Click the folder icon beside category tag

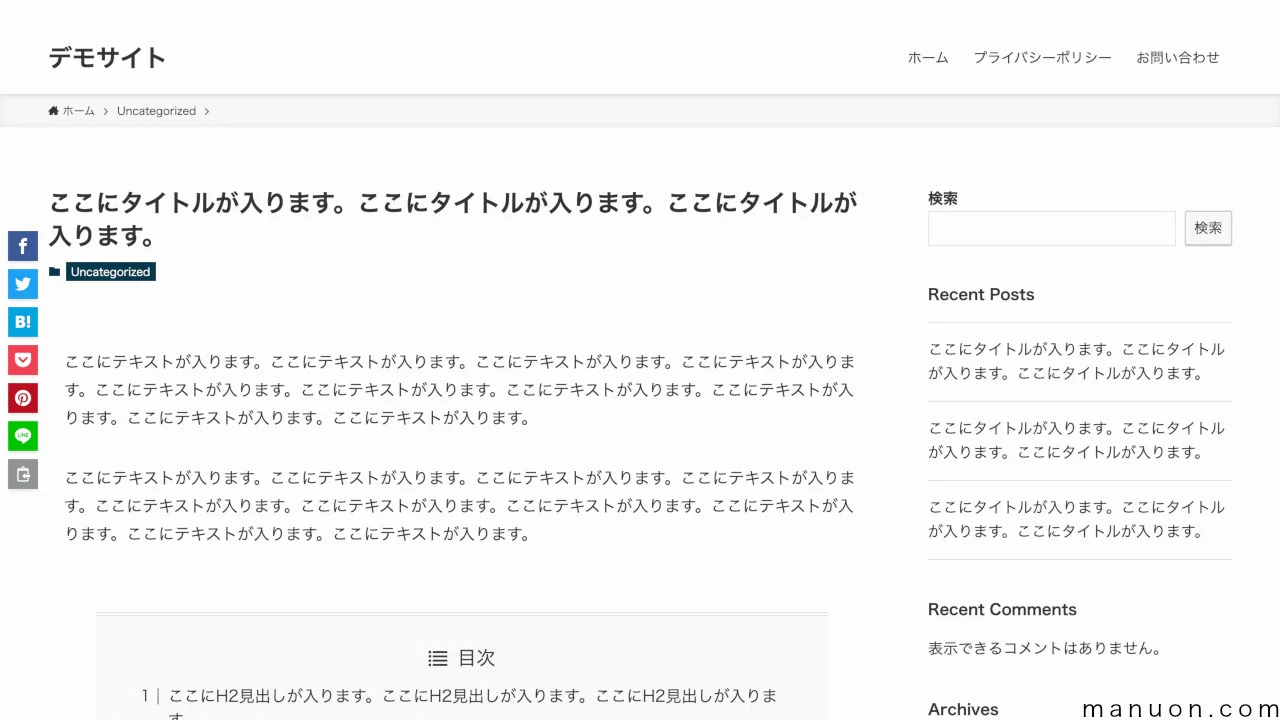pos(55,272)
